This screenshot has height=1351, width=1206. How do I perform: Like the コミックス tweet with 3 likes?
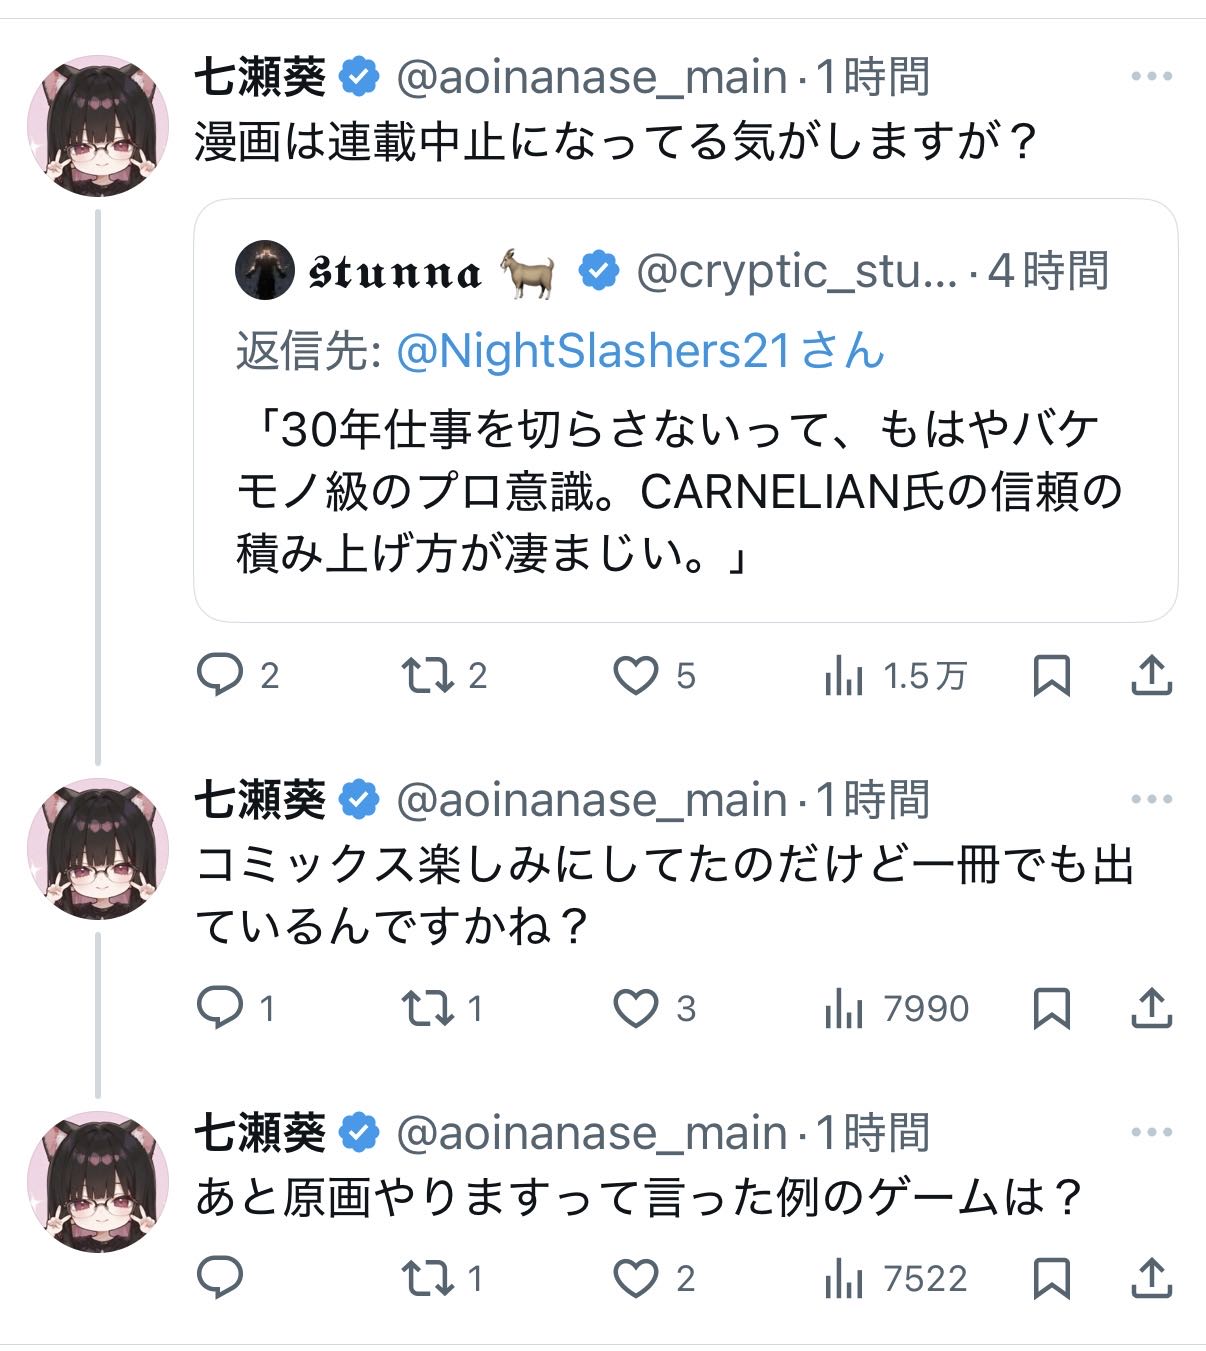click(636, 1008)
